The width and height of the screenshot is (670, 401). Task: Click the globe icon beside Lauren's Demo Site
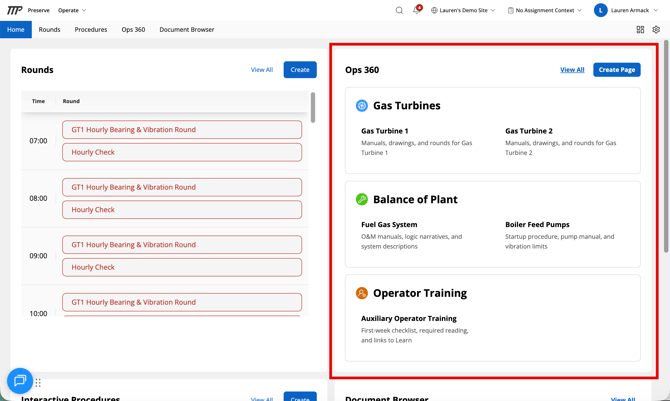(x=434, y=10)
